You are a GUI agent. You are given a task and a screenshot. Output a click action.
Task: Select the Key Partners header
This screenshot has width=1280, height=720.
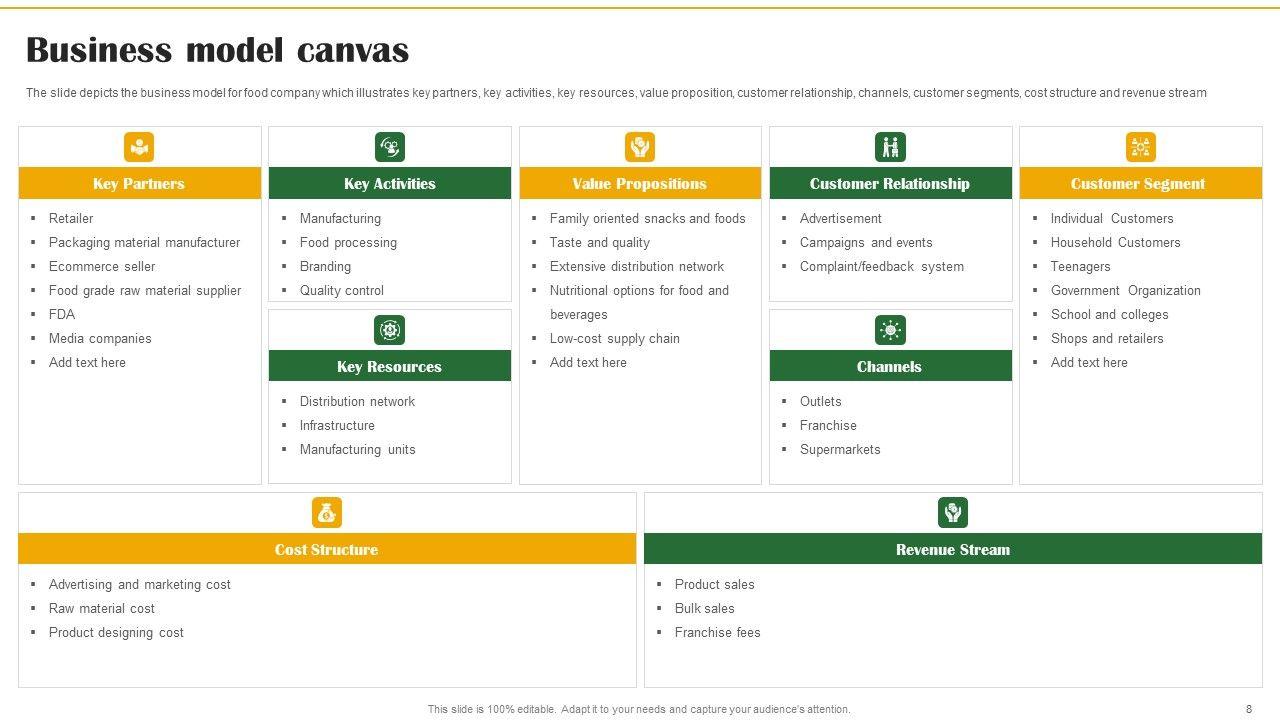pyautogui.click(x=139, y=183)
